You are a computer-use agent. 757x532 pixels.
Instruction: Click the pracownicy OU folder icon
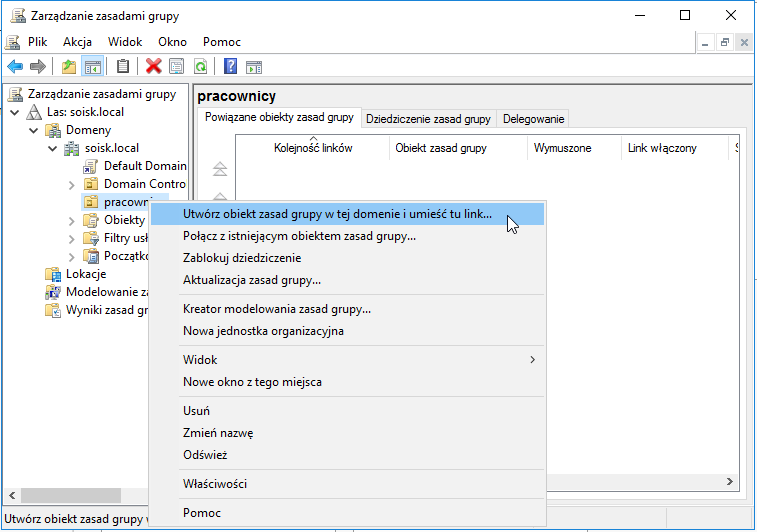91,202
